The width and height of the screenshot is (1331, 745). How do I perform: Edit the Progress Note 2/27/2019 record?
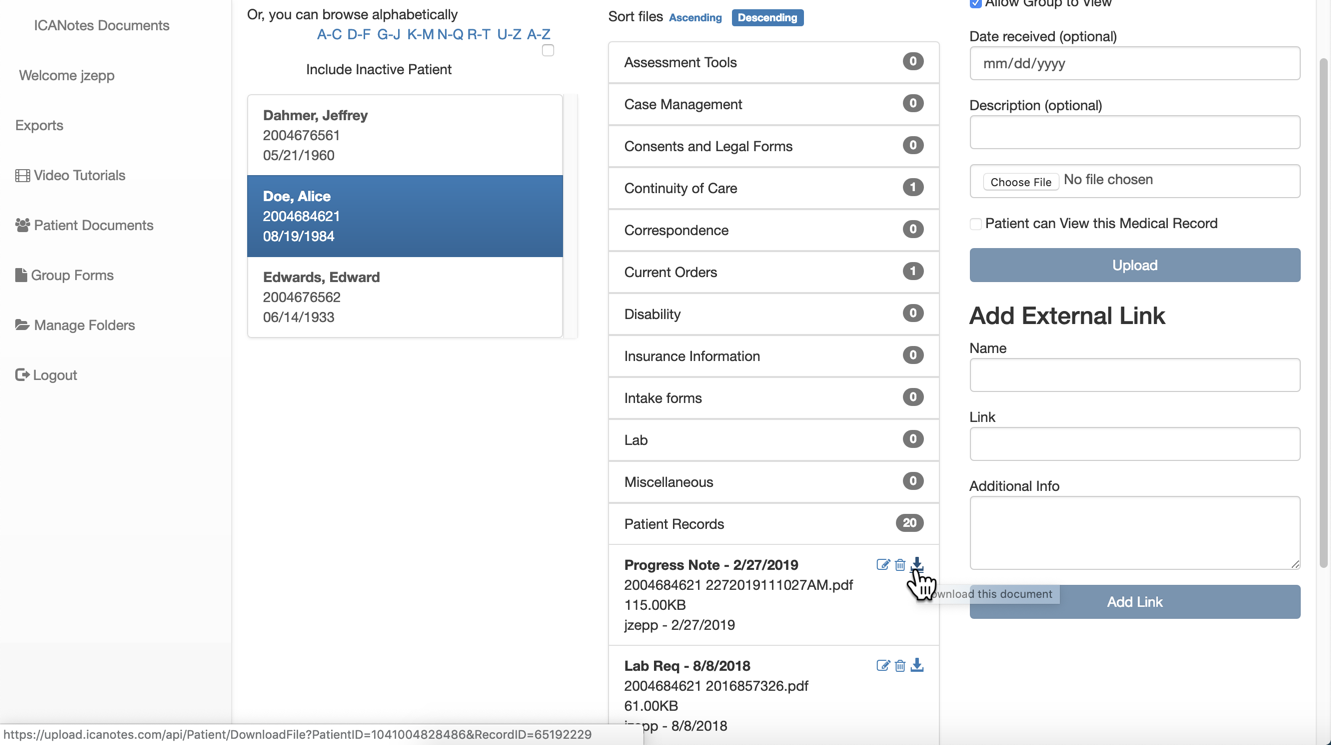tap(883, 565)
